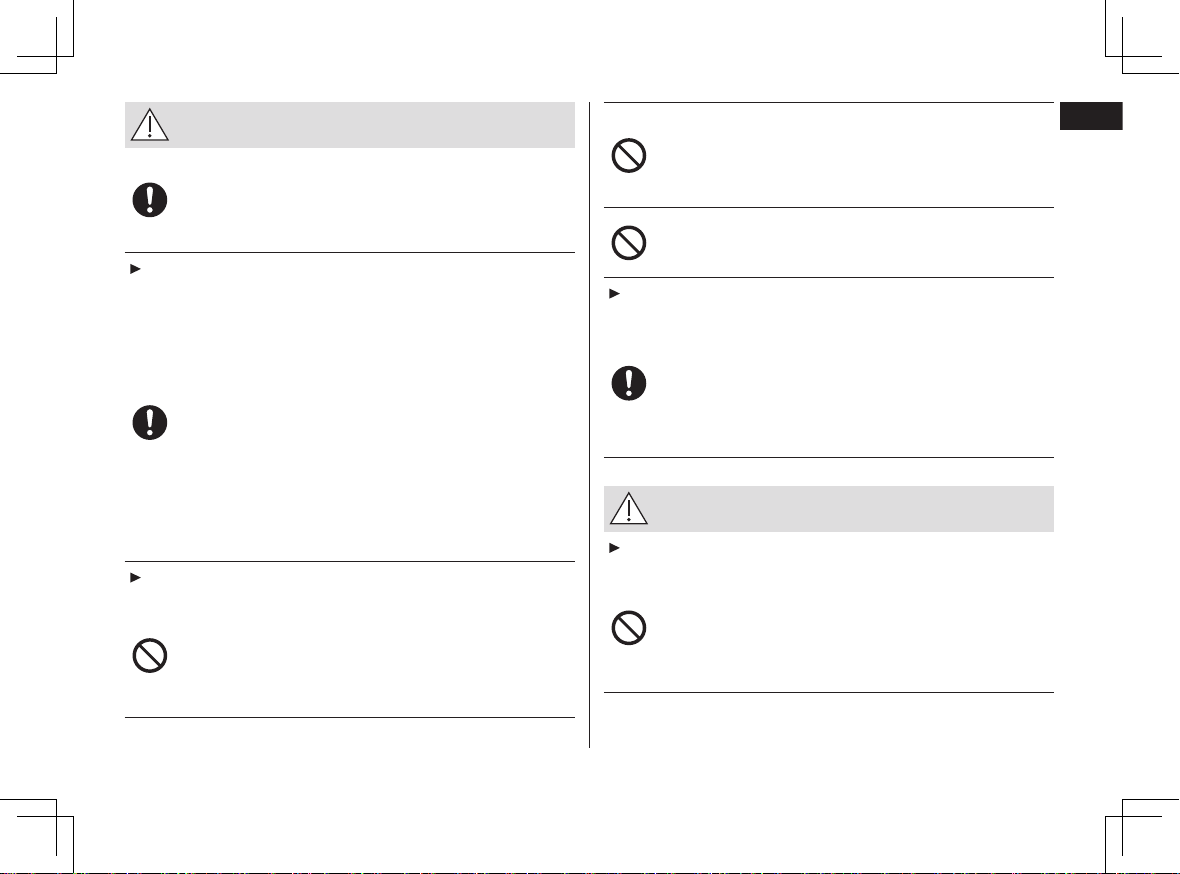Click the crop mark in the bottom-right page corner
The width and height of the screenshot is (1180, 874).
click(x=1142, y=836)
